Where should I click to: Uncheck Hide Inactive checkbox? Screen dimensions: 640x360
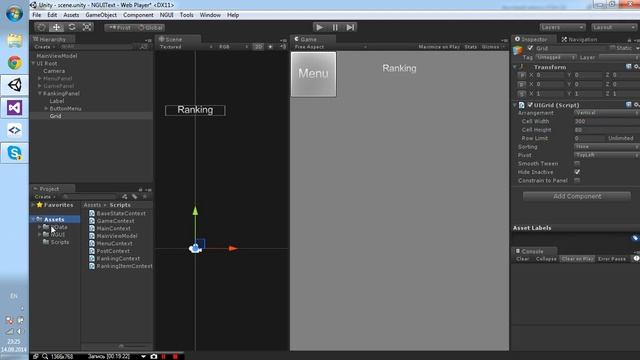tap(577, 172)
